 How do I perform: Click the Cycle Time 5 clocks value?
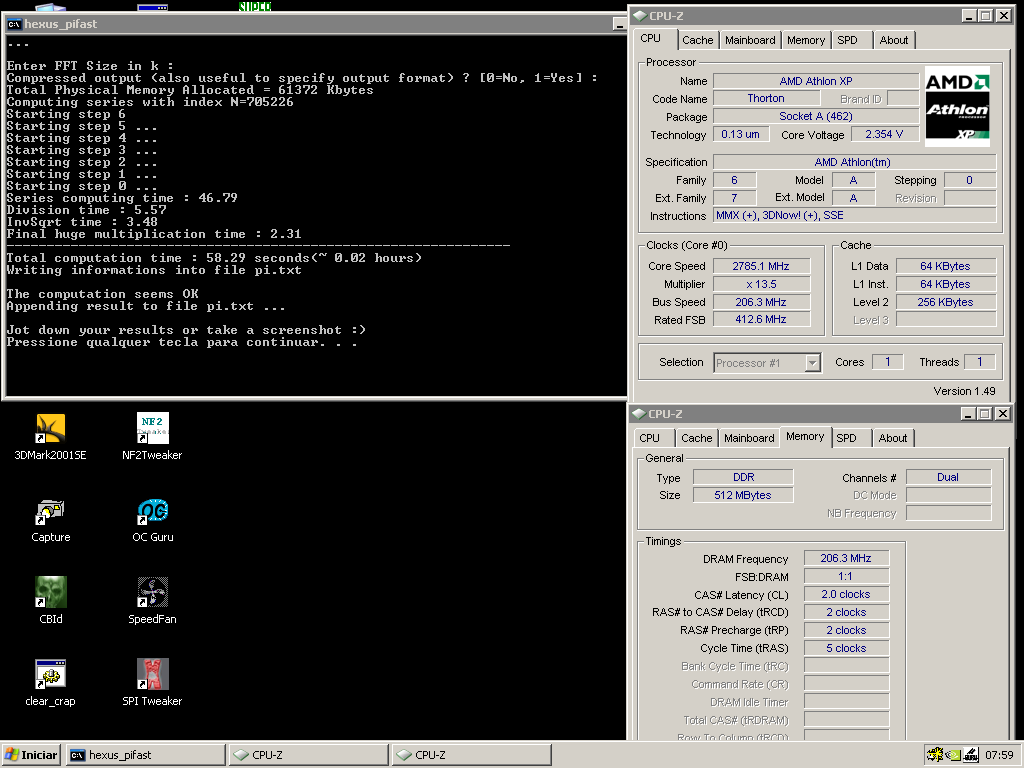[846, 648]
